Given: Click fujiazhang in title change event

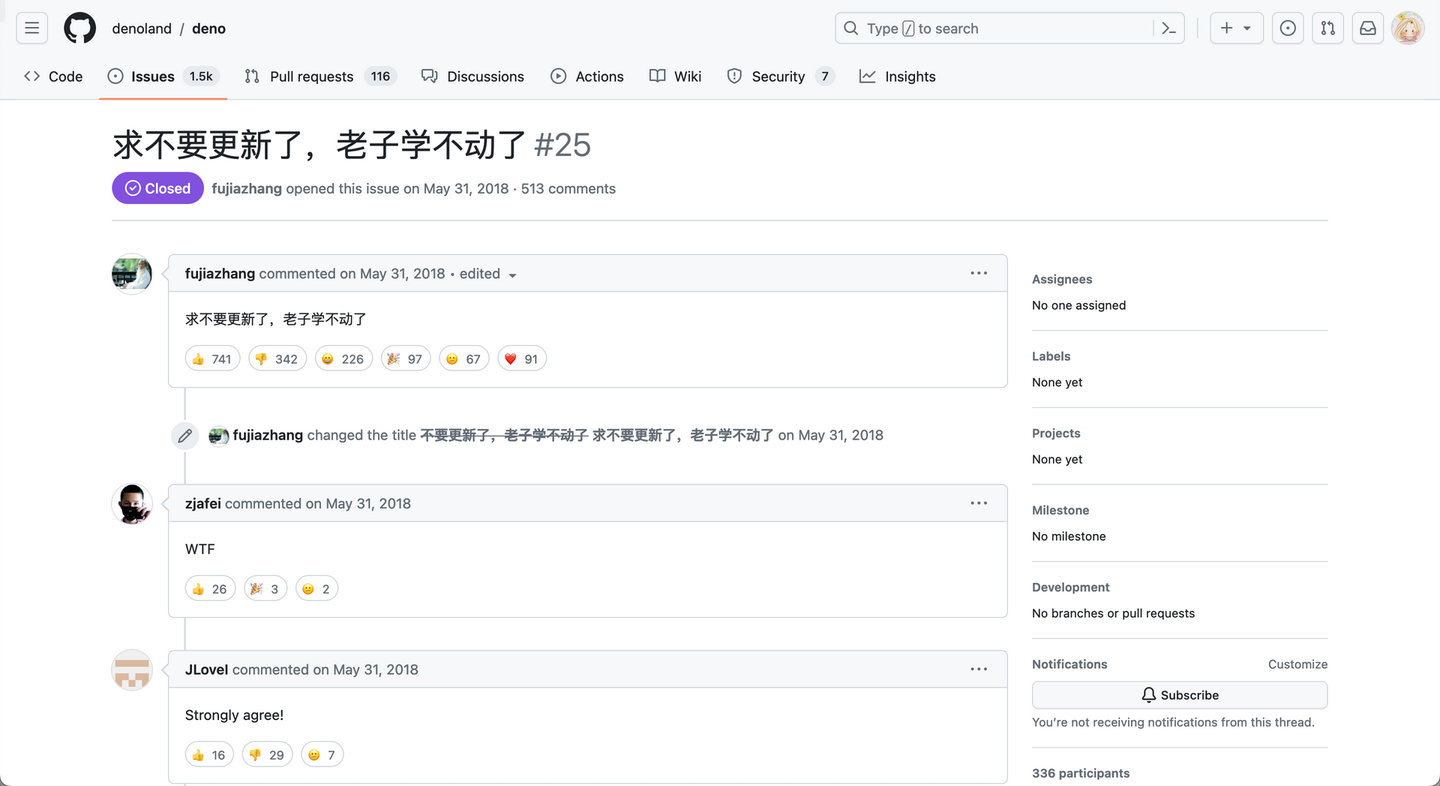Looking at the screenshot, I should [x=268, y=435].
